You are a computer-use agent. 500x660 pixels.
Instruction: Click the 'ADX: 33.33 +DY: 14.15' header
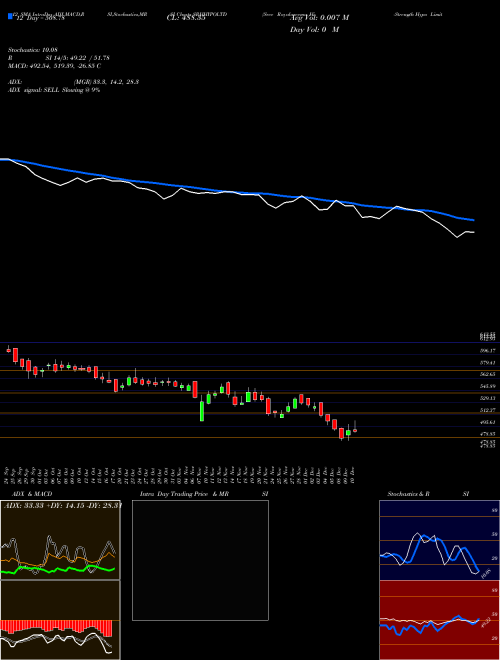point(63,505)
